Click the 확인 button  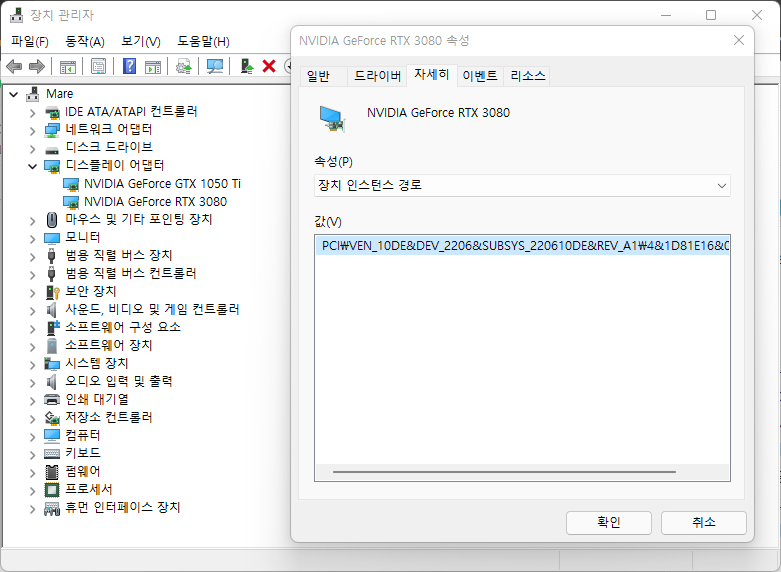(609, 523)
